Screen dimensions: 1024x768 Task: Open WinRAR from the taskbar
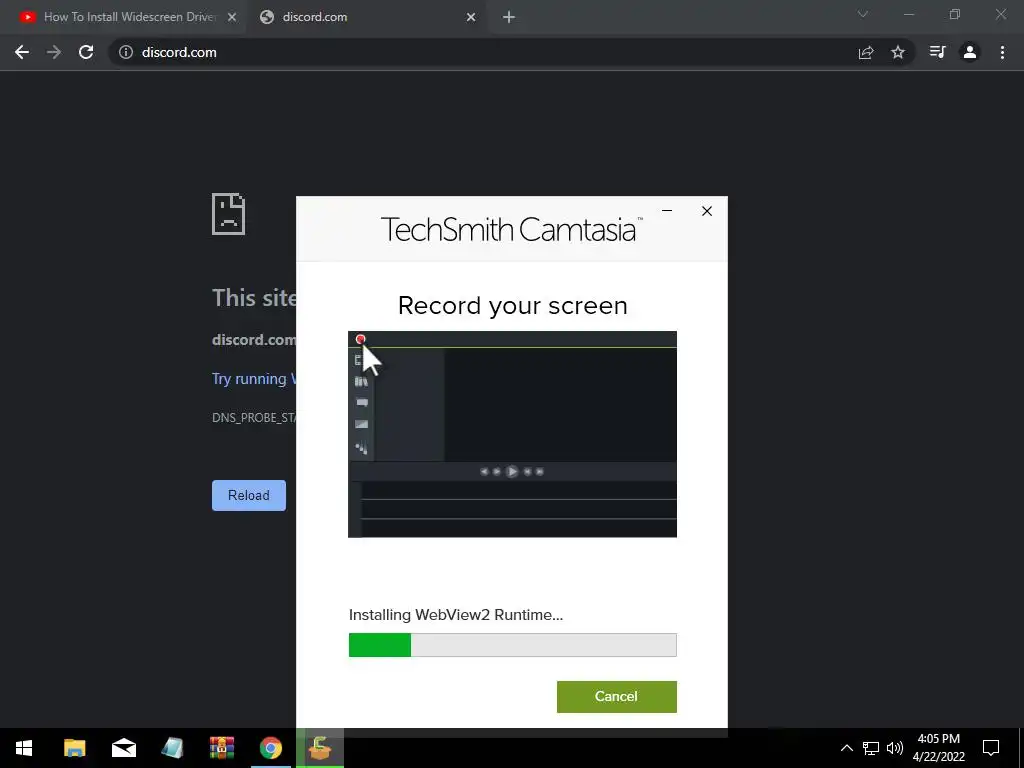coord(221,748)
